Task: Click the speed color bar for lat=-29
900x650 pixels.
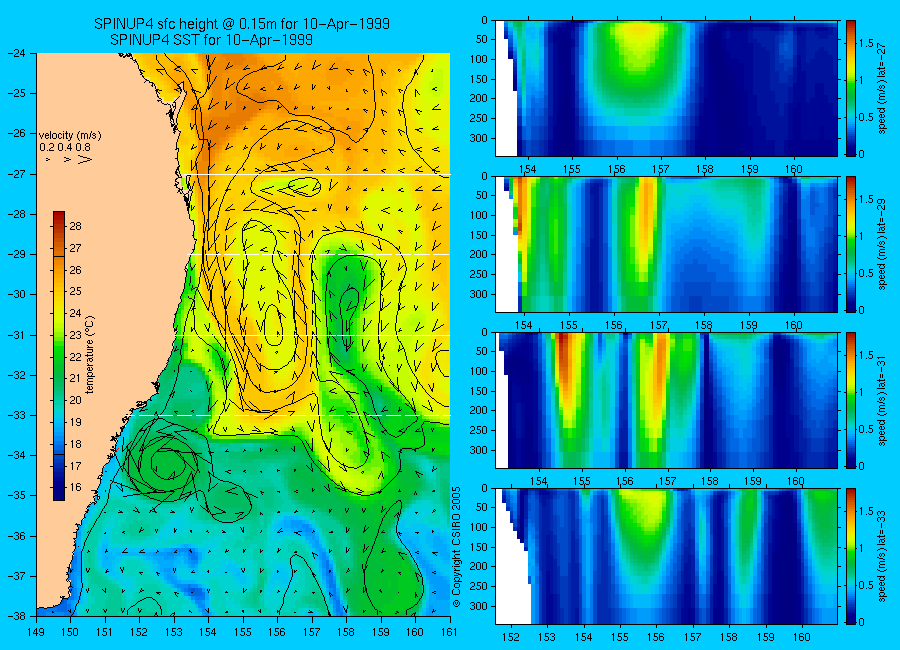Action: (x=851, y=244)
